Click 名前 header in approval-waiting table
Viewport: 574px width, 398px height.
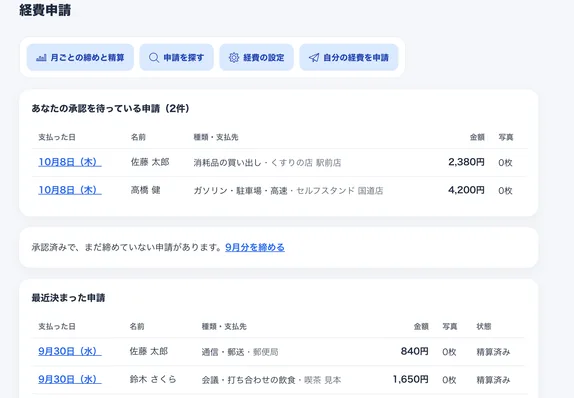click(x=138, y=137)
